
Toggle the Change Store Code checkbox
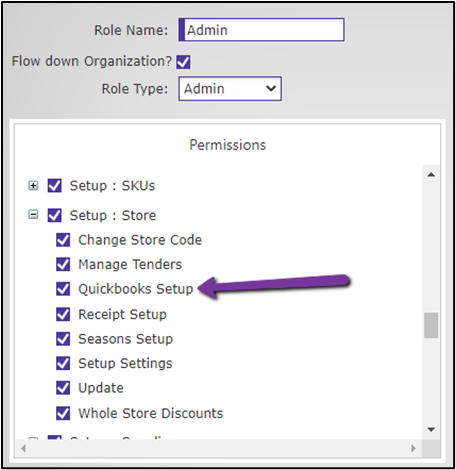[63, 240]
